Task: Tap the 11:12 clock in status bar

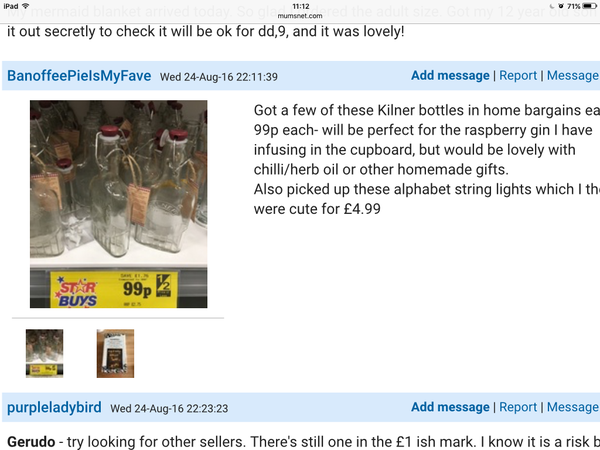Action: tap(300, 6)
